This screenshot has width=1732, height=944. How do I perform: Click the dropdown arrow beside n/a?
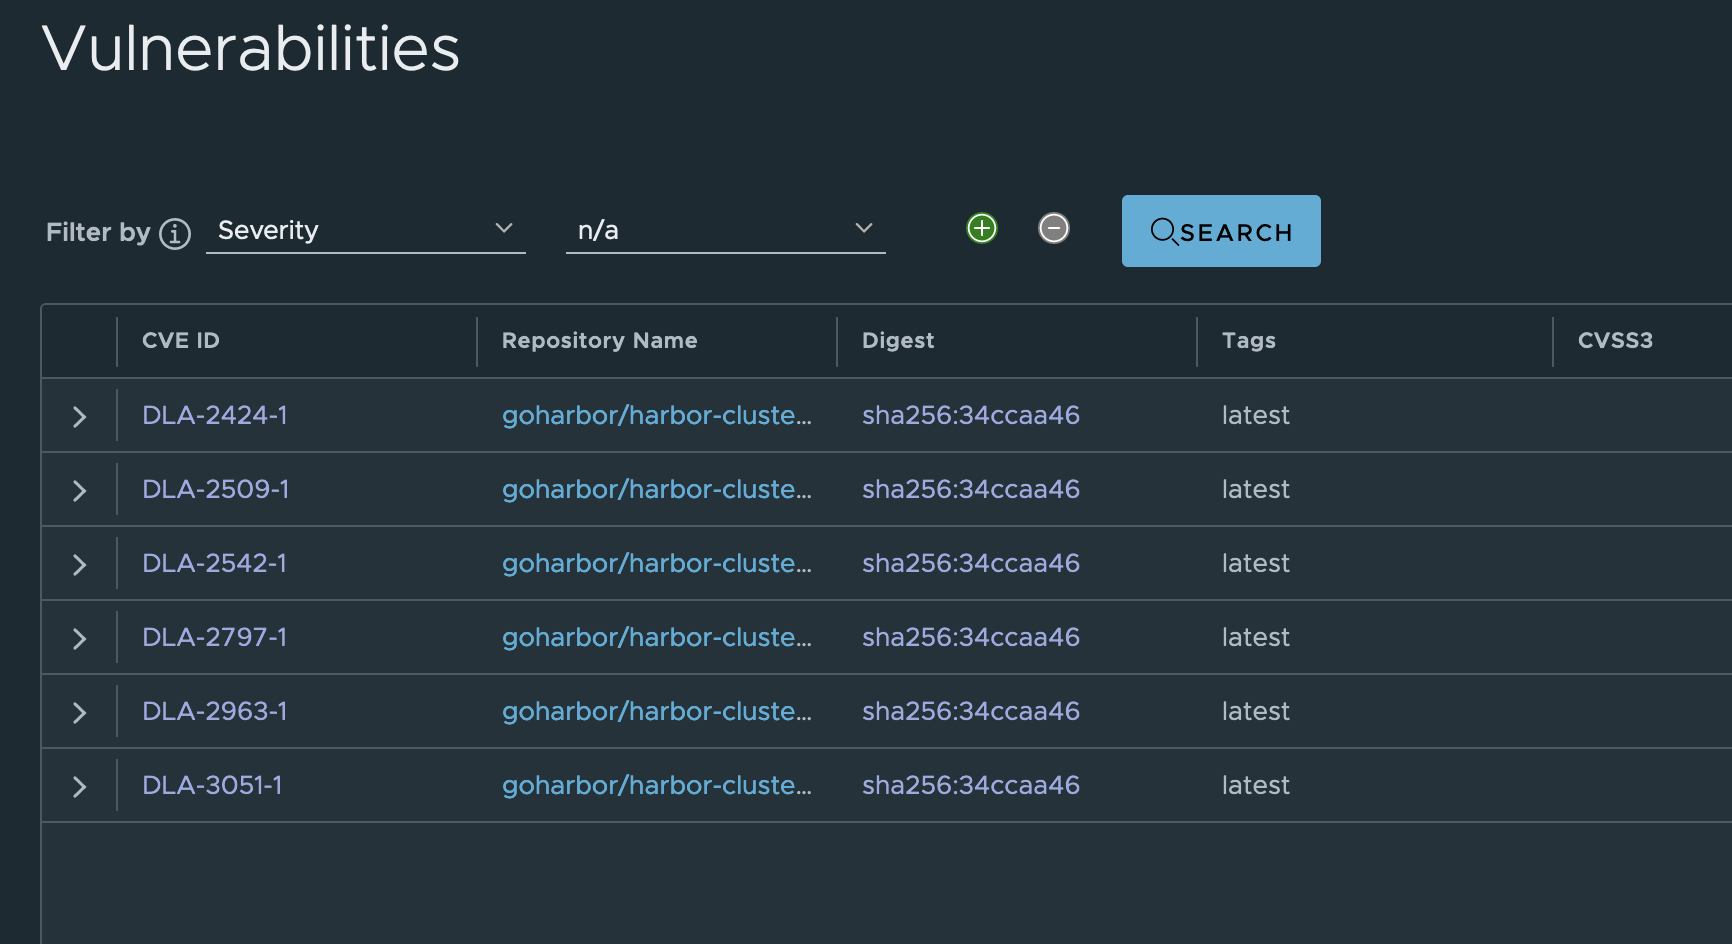coord(863,229)
